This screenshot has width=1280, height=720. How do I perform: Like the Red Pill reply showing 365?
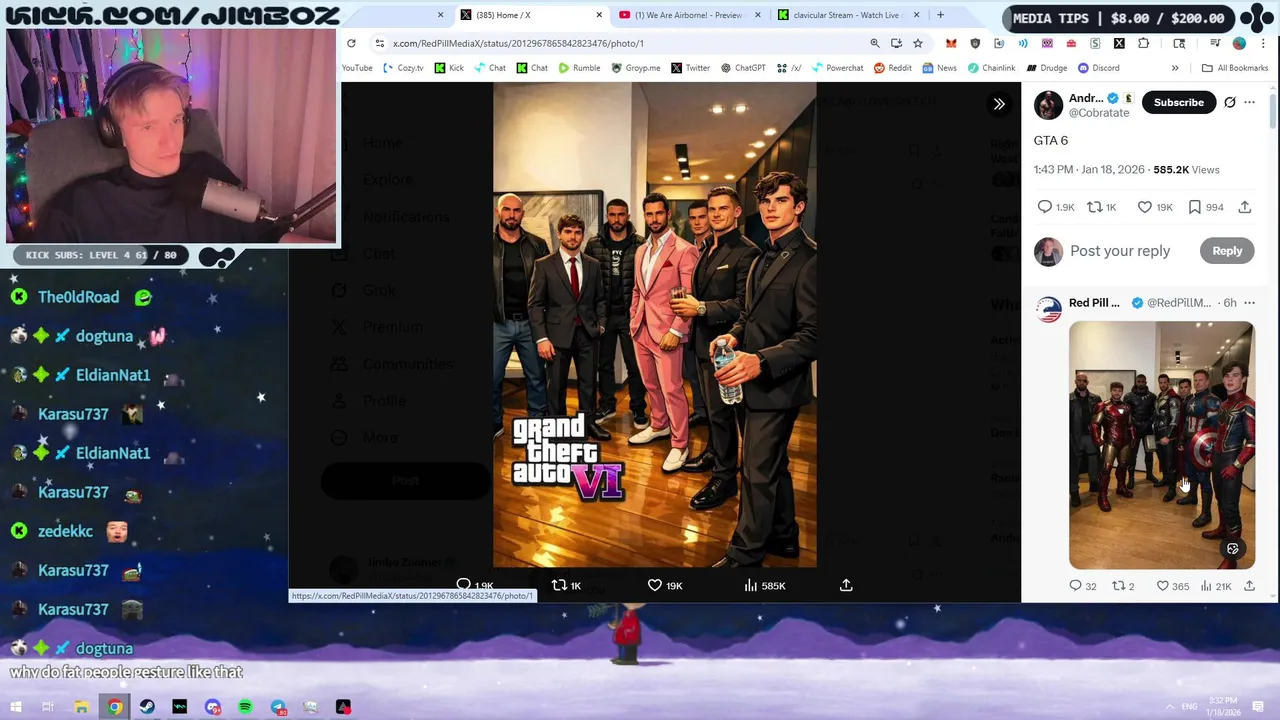[1162, 586]
